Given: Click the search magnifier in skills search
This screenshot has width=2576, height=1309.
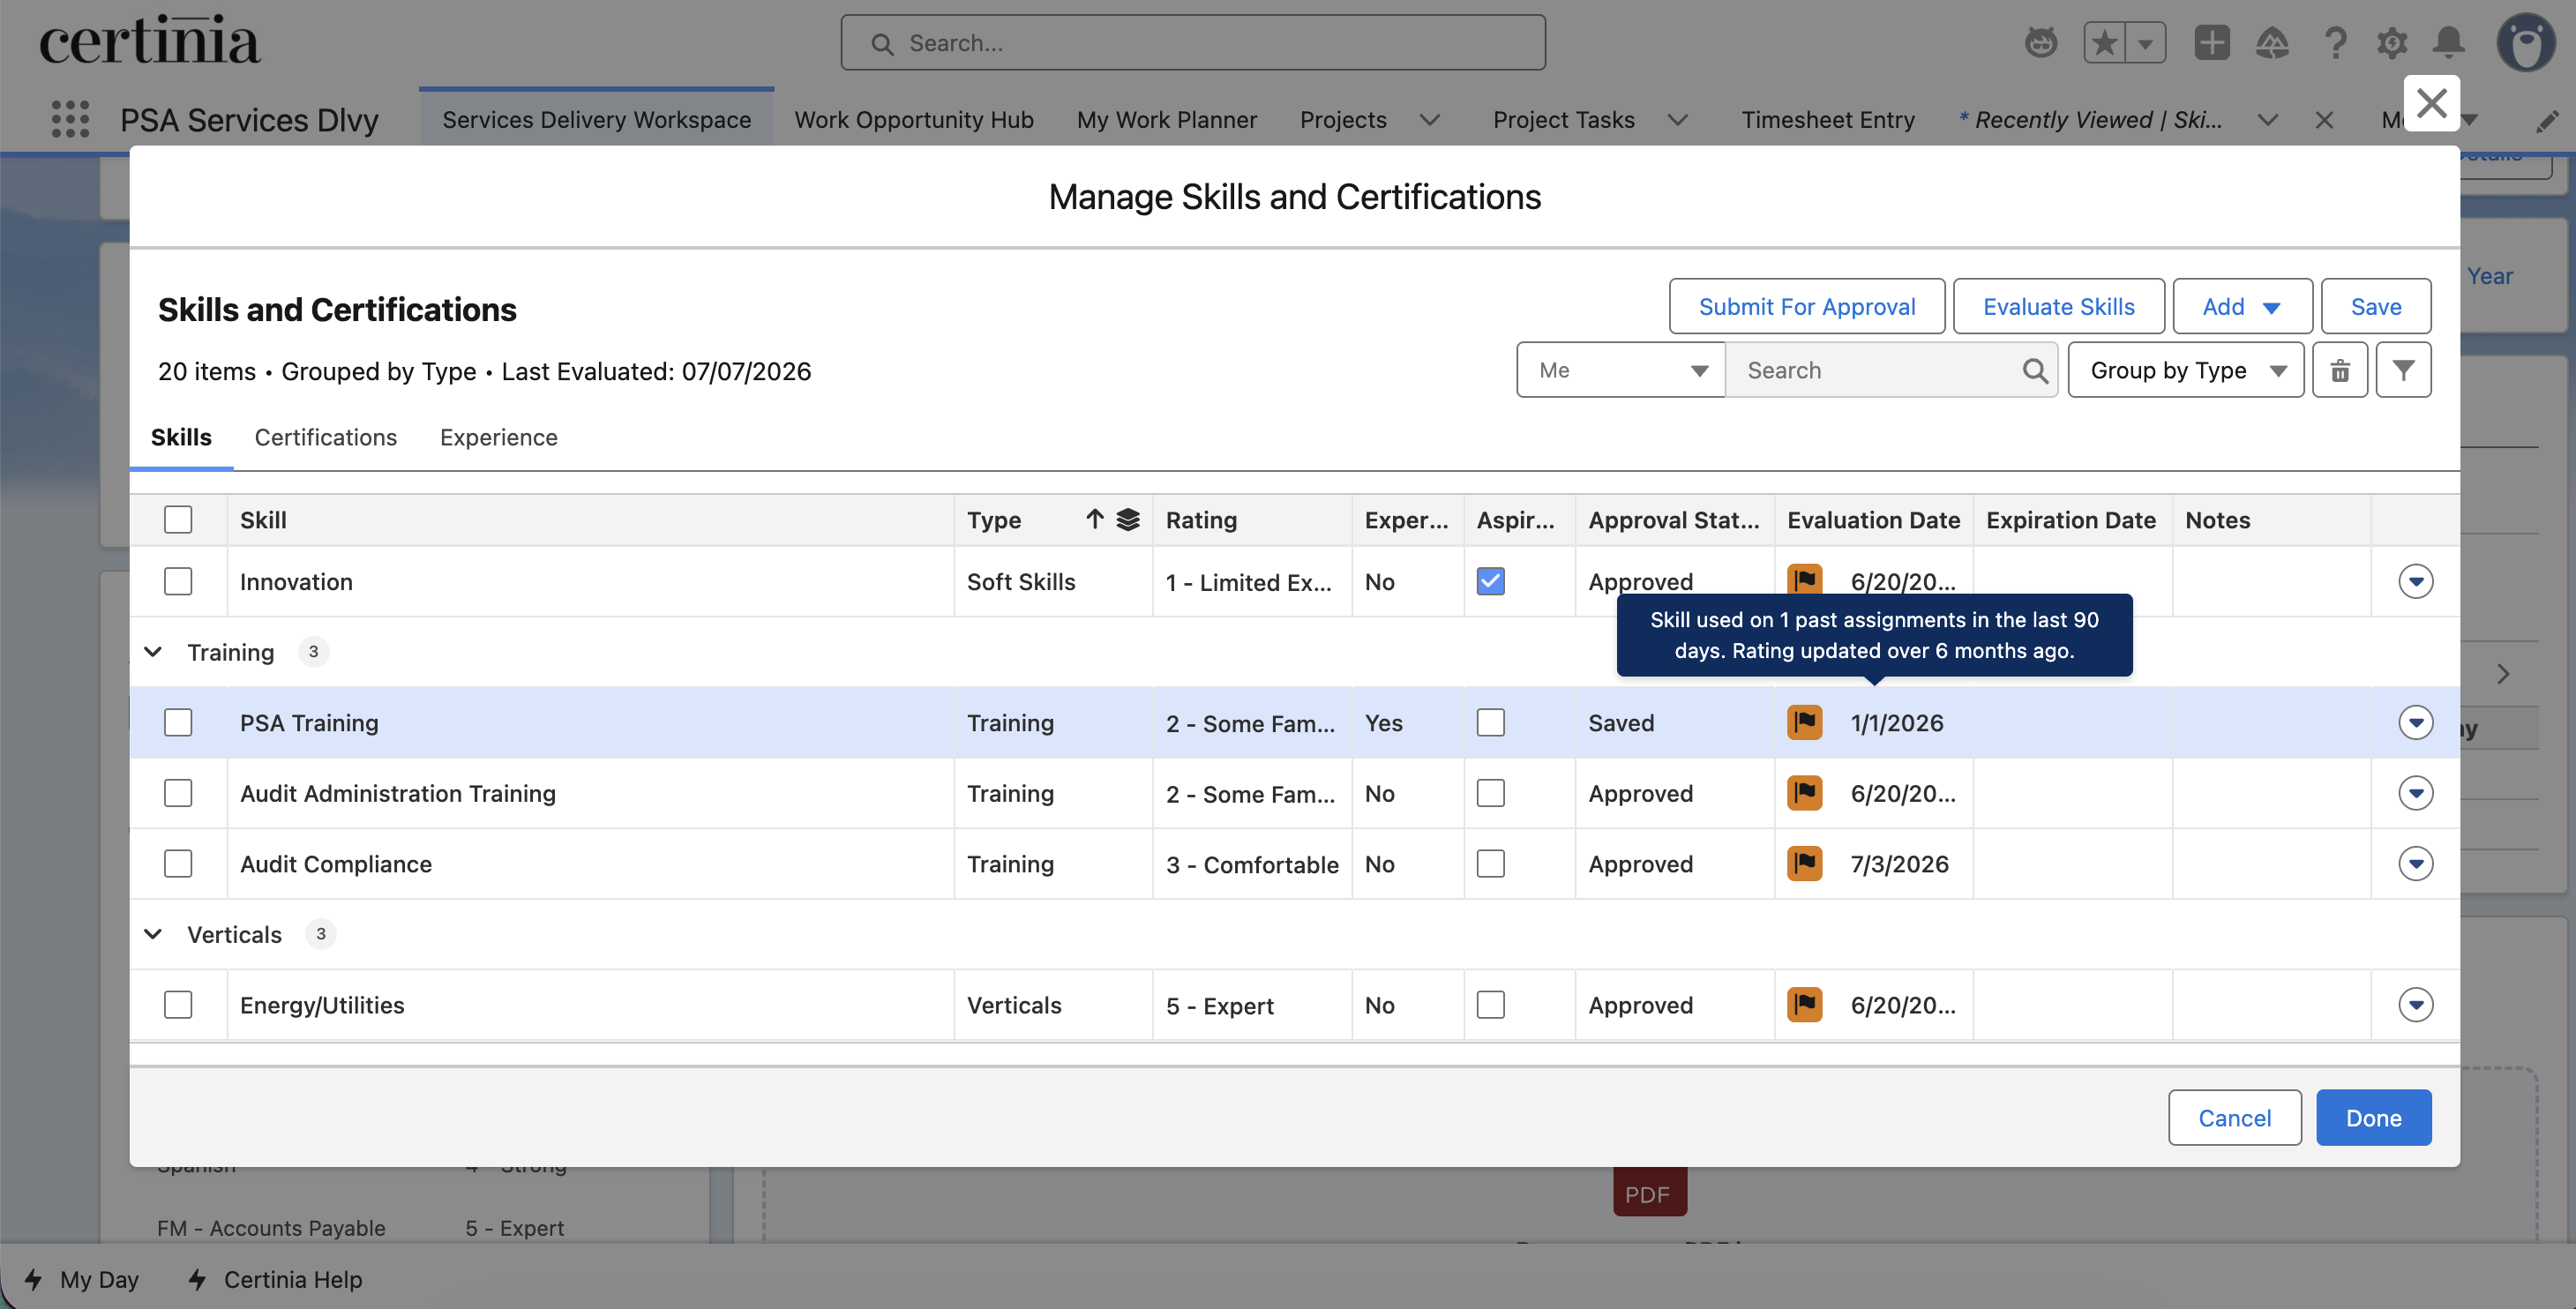Looking at the screenshot, I should [x=2034, y=370].
